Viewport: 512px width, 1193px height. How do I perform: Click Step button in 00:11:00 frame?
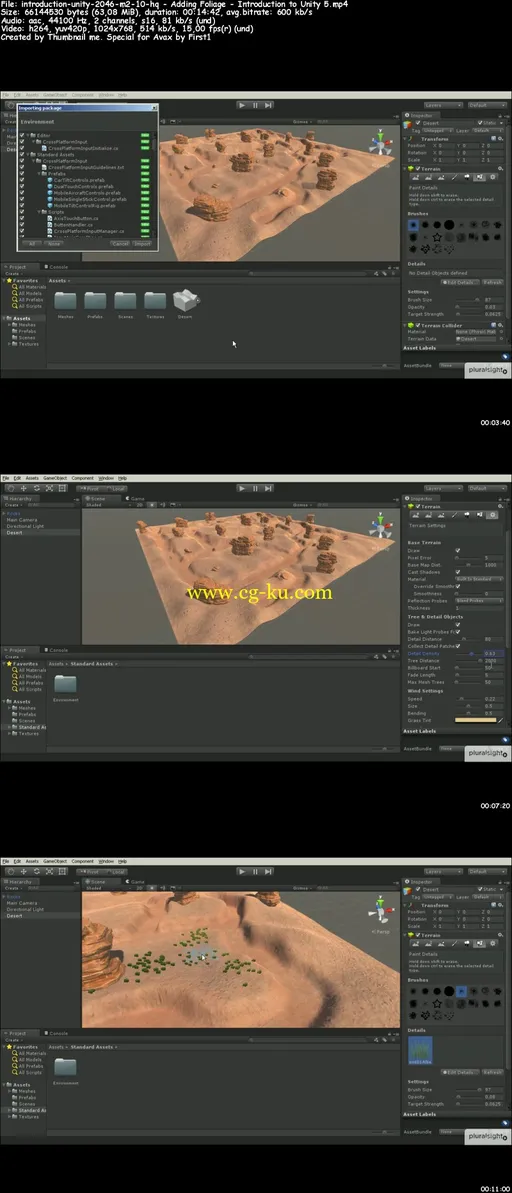point(269,872)
